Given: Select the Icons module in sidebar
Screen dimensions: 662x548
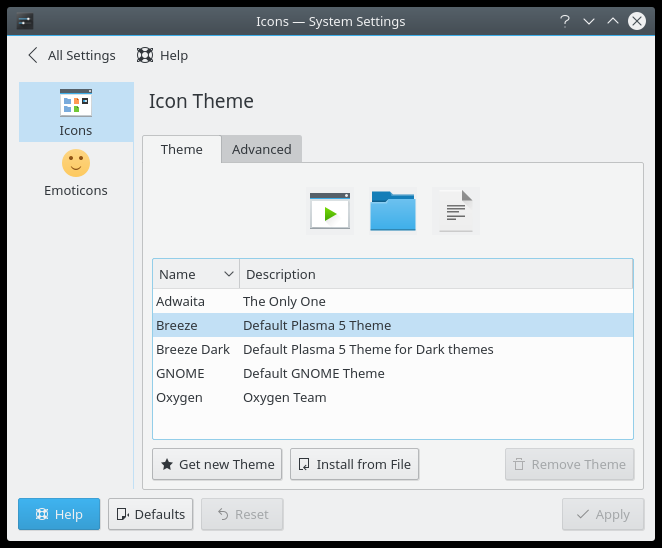Looking at the screenshot, I should point(76,112).
